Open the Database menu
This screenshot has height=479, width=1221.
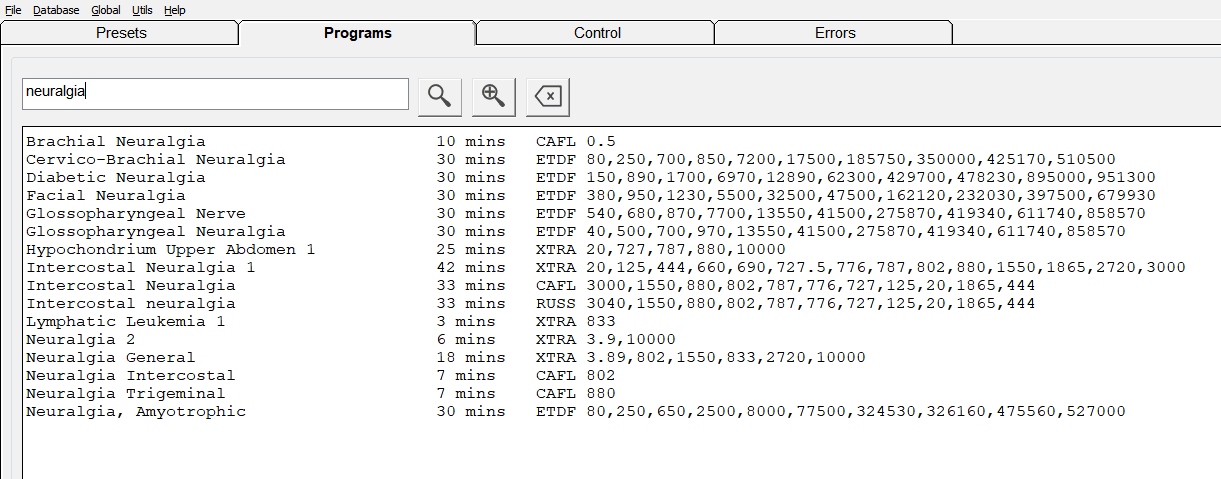[x=56, y=10]
